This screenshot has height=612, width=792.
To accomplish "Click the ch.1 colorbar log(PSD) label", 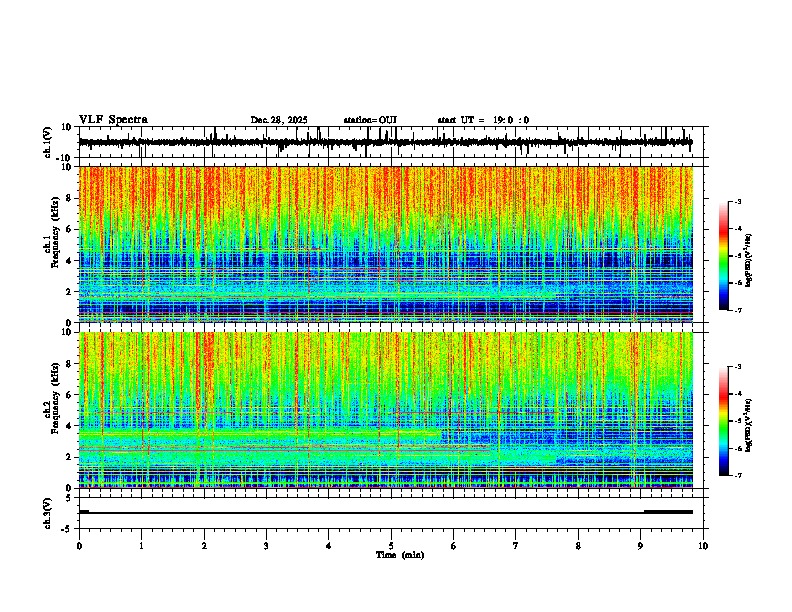I will [748, 261].
